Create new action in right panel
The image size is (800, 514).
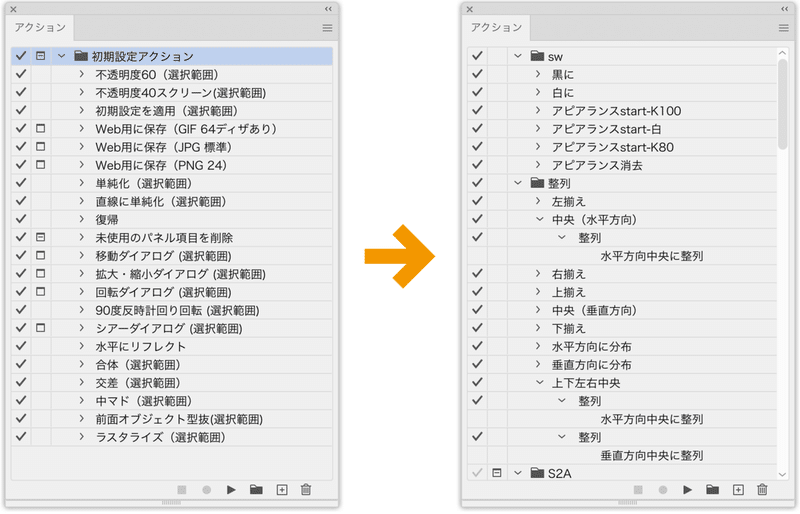pos(738,490)
